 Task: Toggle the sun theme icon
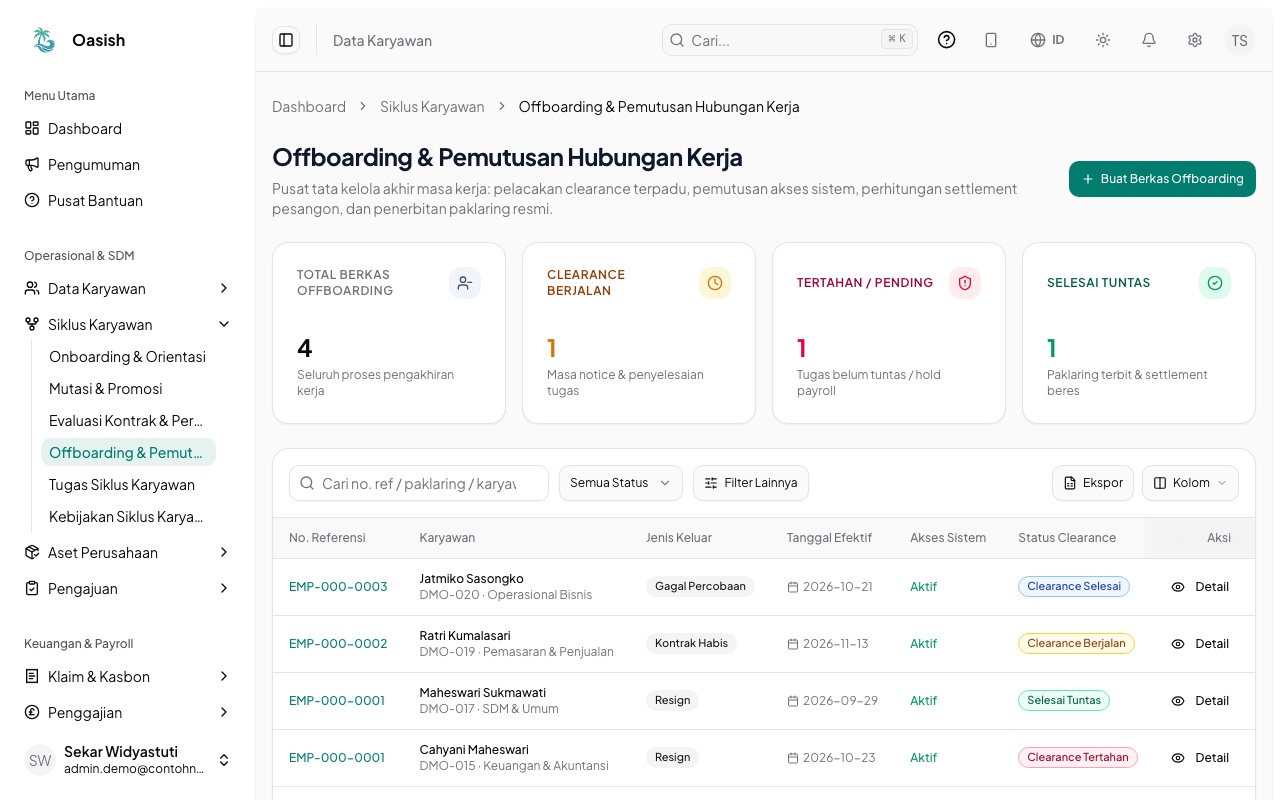[1103, 40]
